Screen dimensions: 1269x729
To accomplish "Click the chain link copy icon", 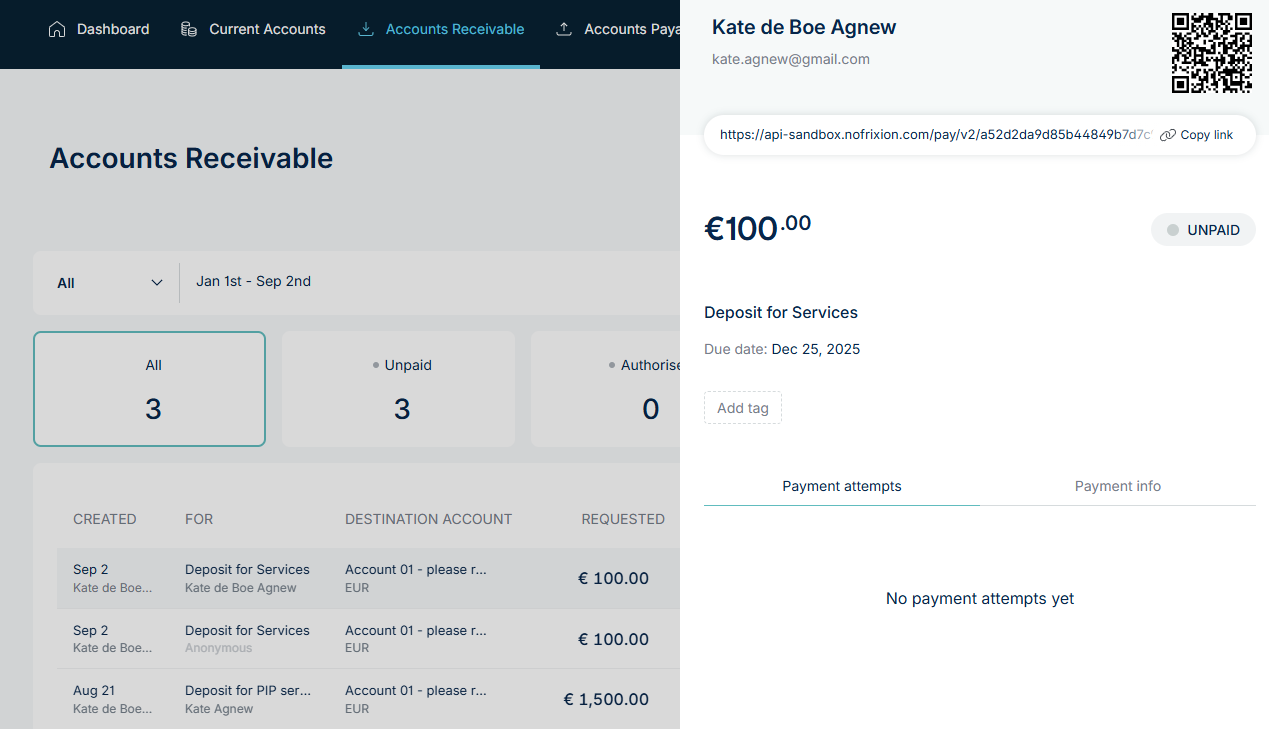I will tap(1167, 135).
